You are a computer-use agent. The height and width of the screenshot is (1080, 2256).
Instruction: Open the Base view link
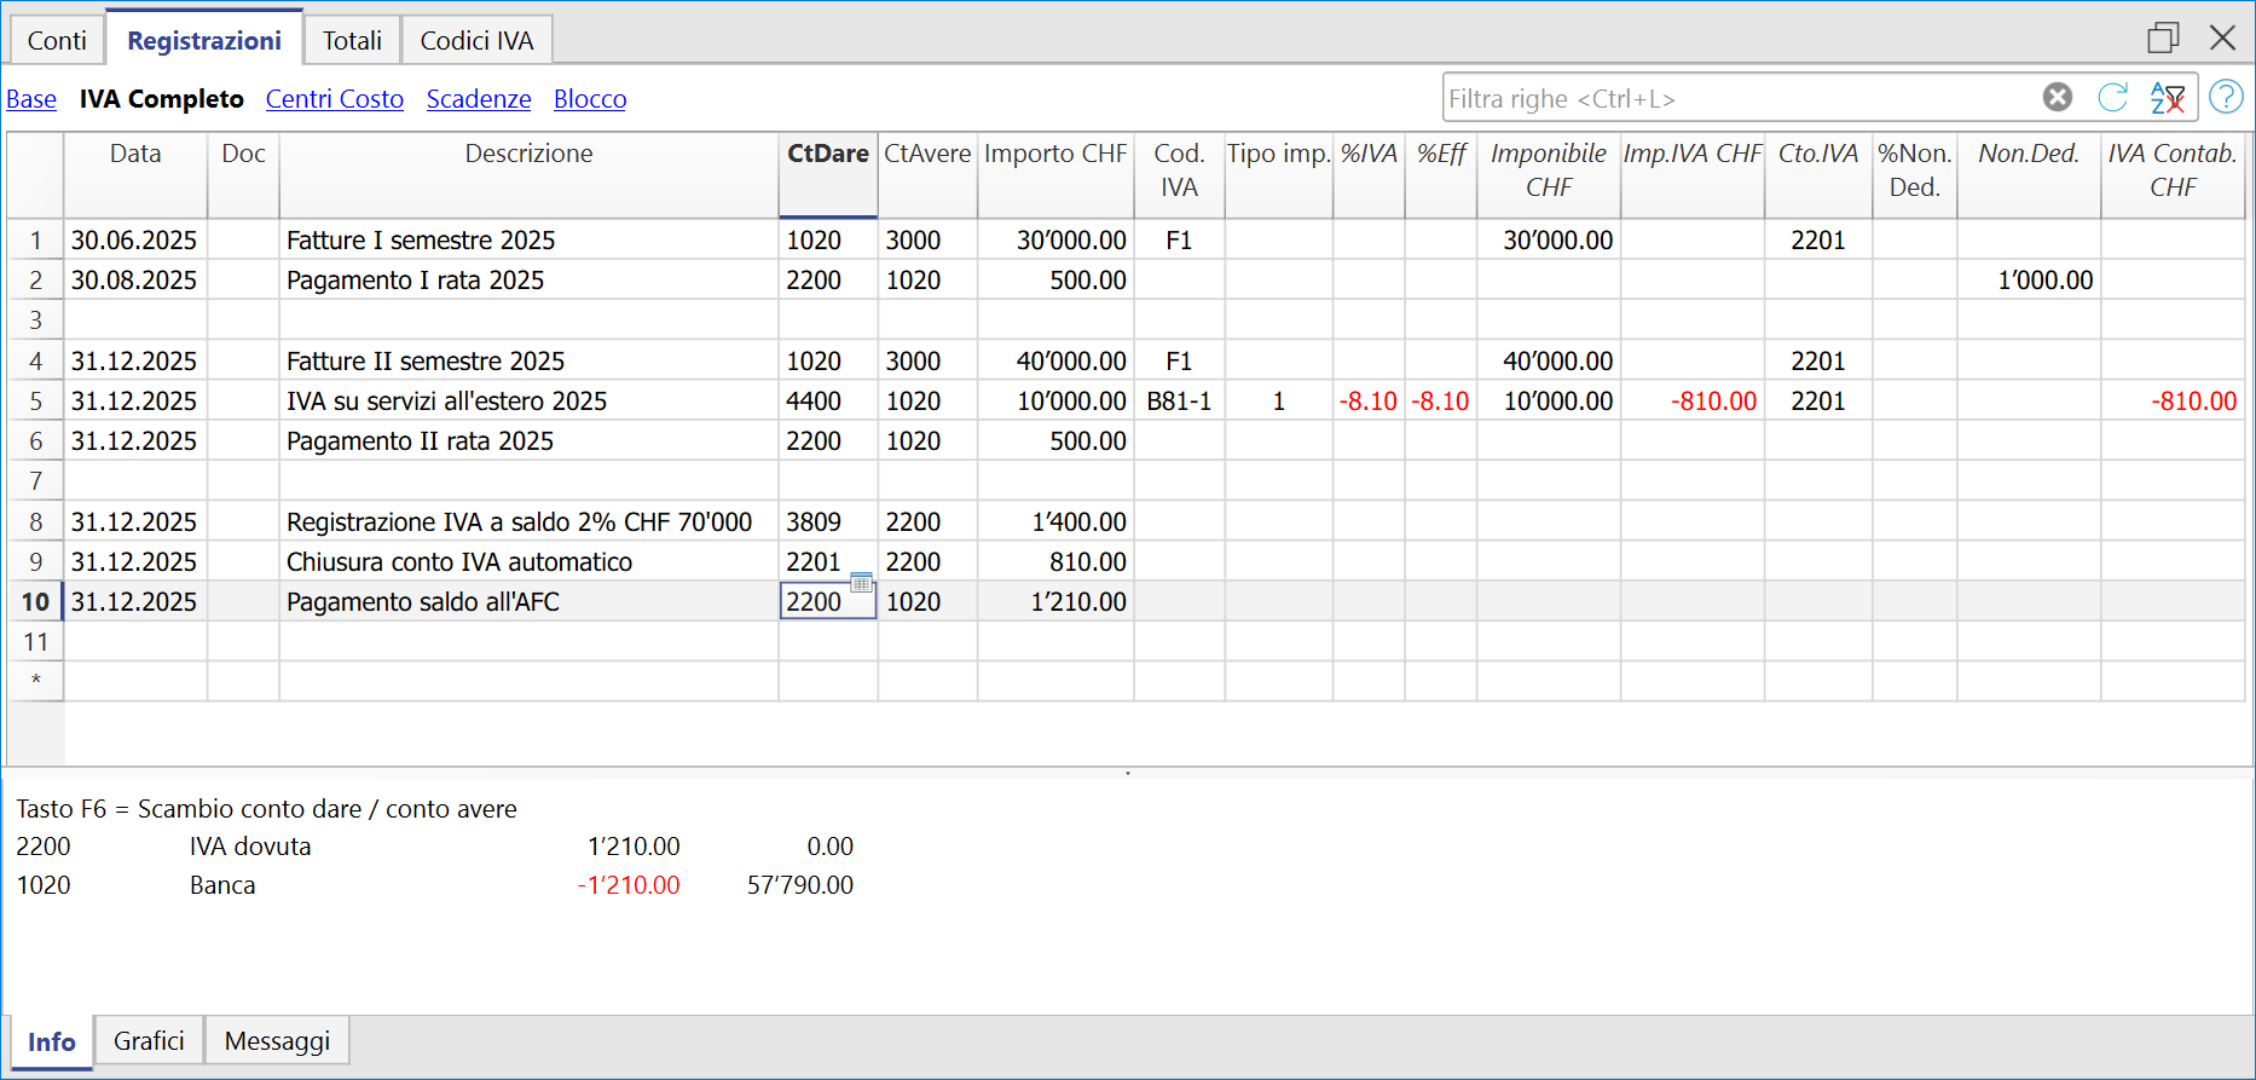tap(31, 99)
